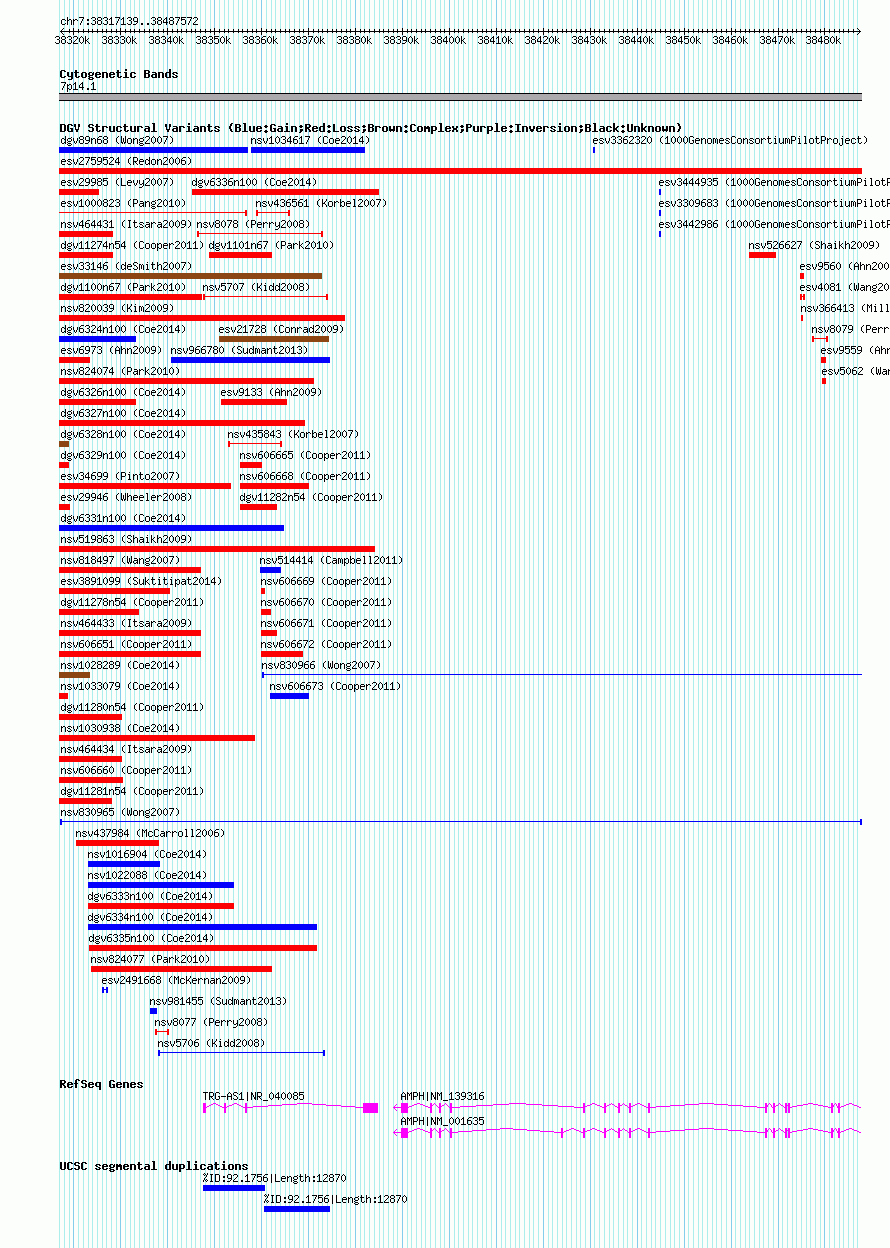890x1248 pixels.
Task: Click the 38320k ruler tick label
Action: [73, 40]
